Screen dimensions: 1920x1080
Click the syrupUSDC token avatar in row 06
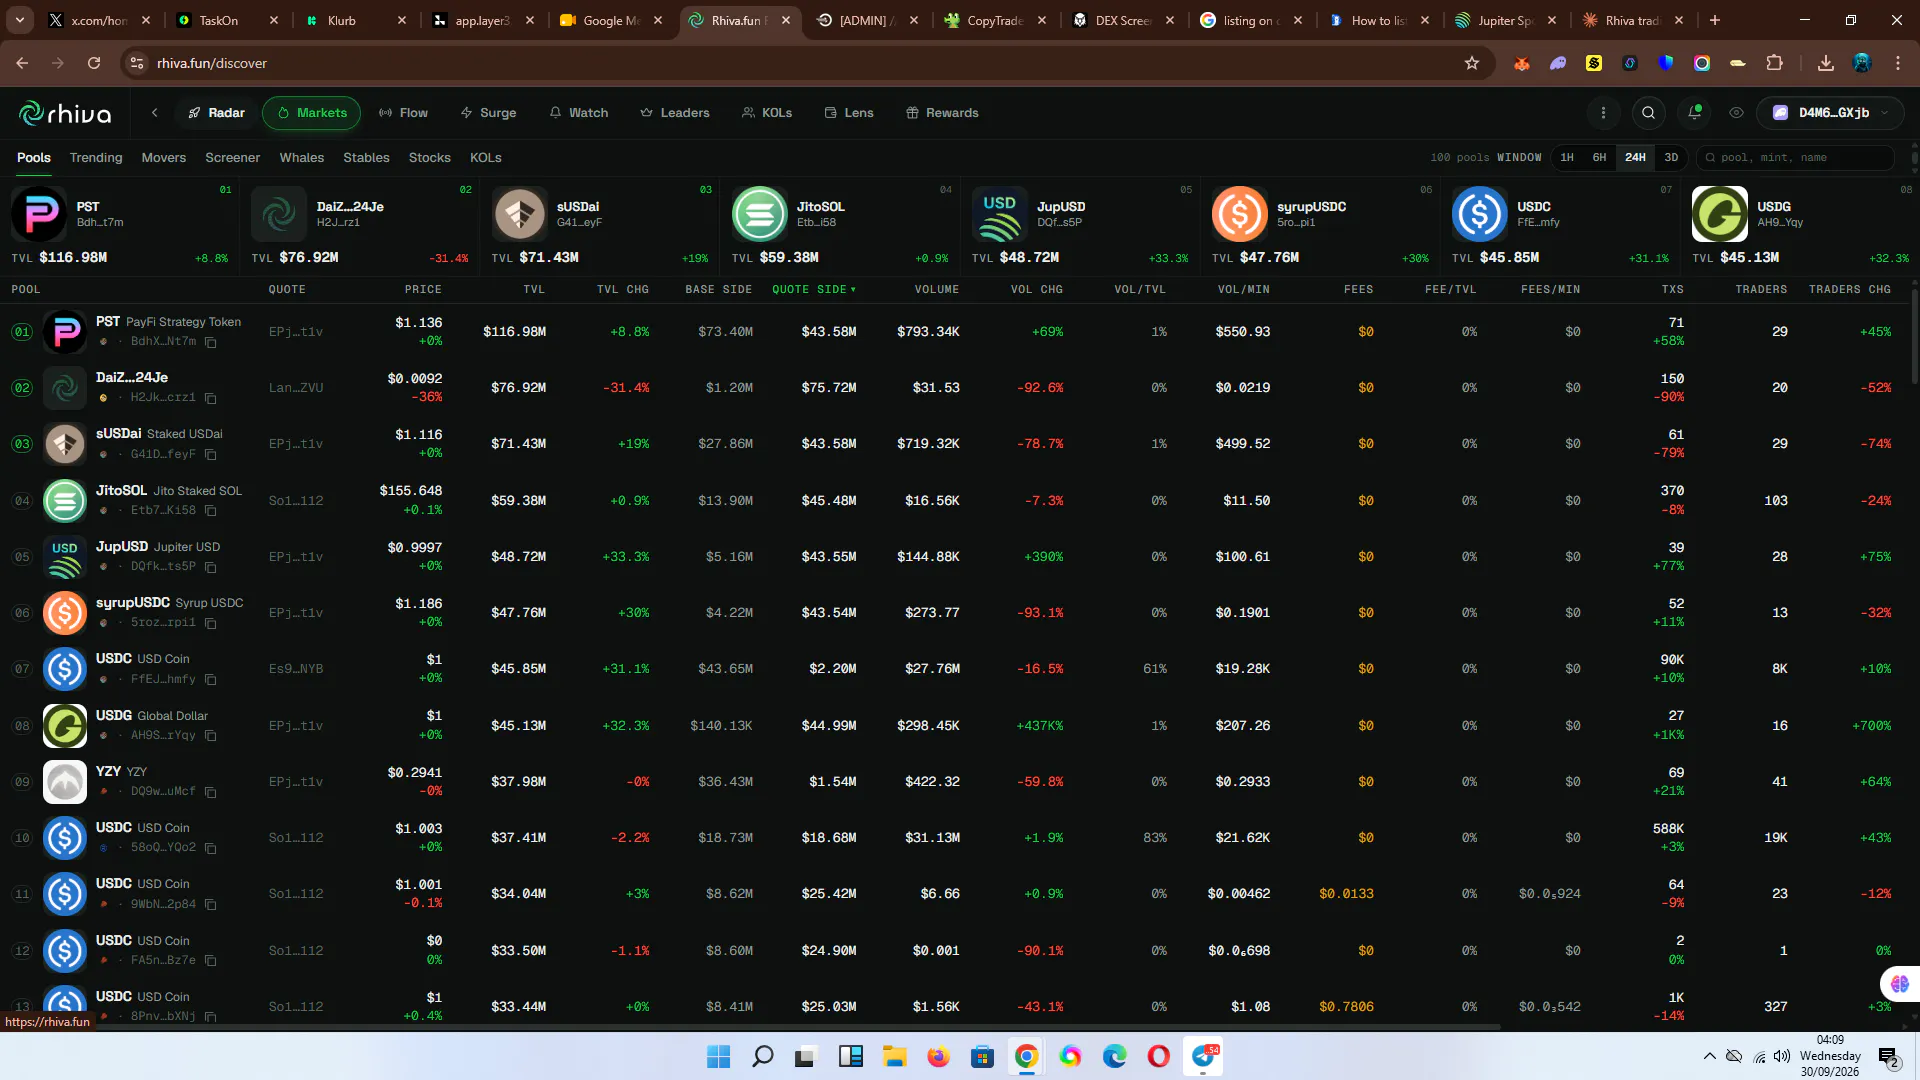[65, 613]
